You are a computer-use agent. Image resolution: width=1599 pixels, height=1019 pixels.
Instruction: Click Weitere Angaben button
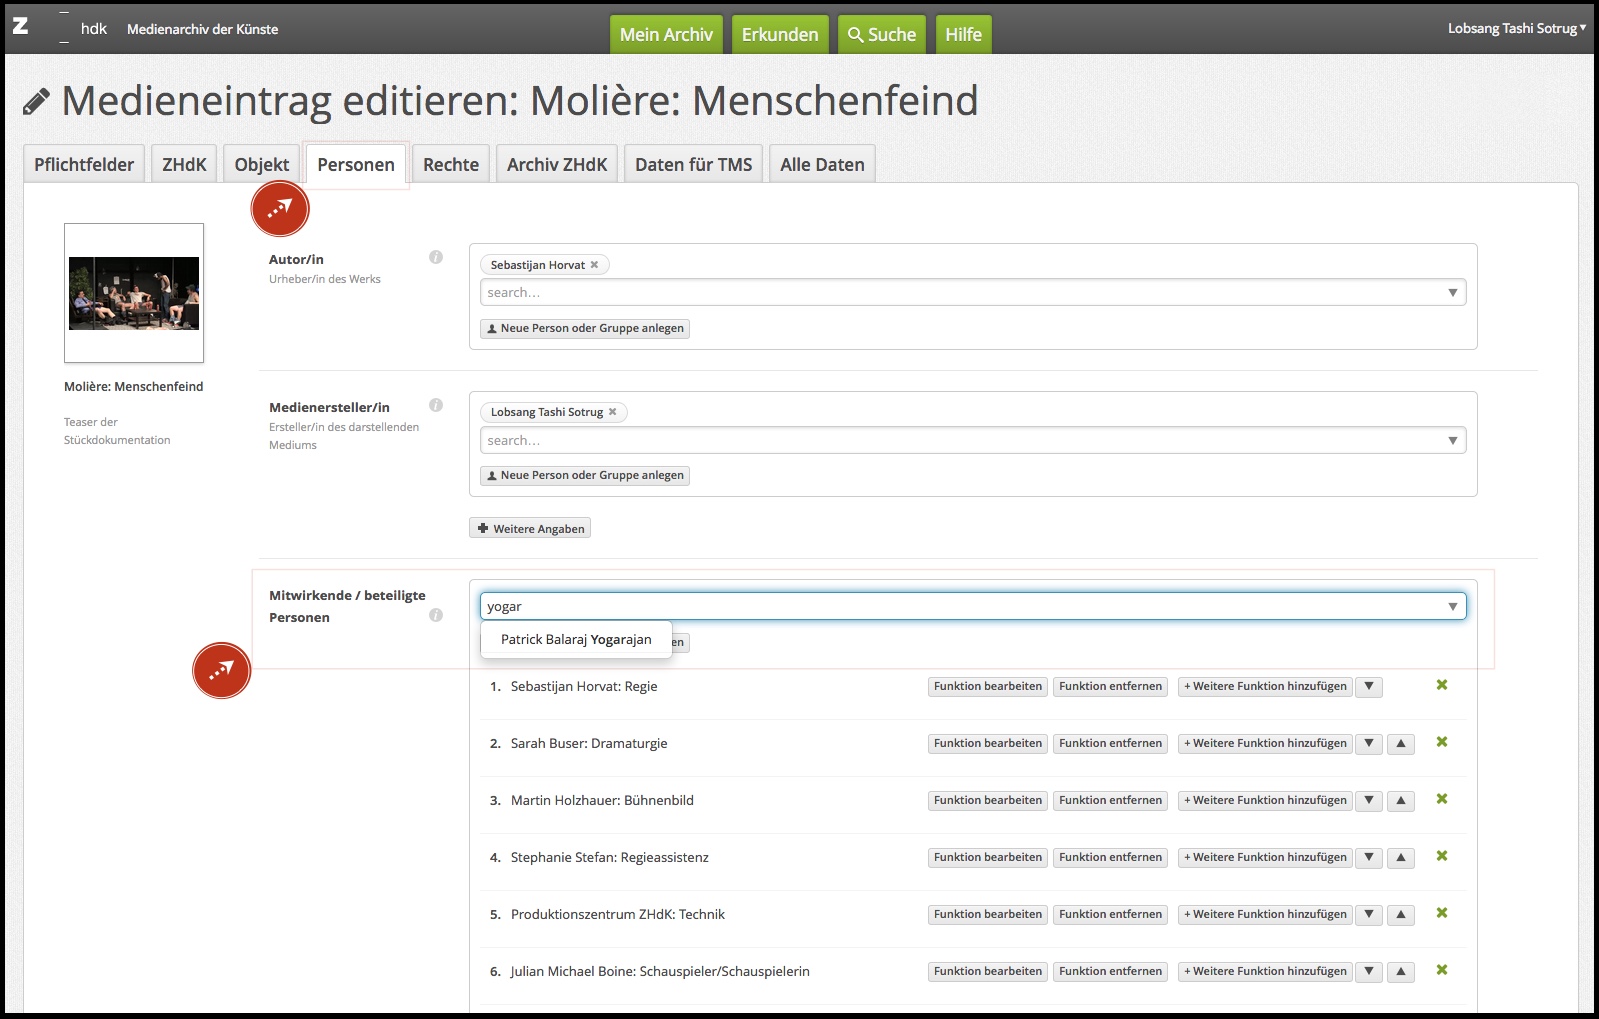pos(530,529)
